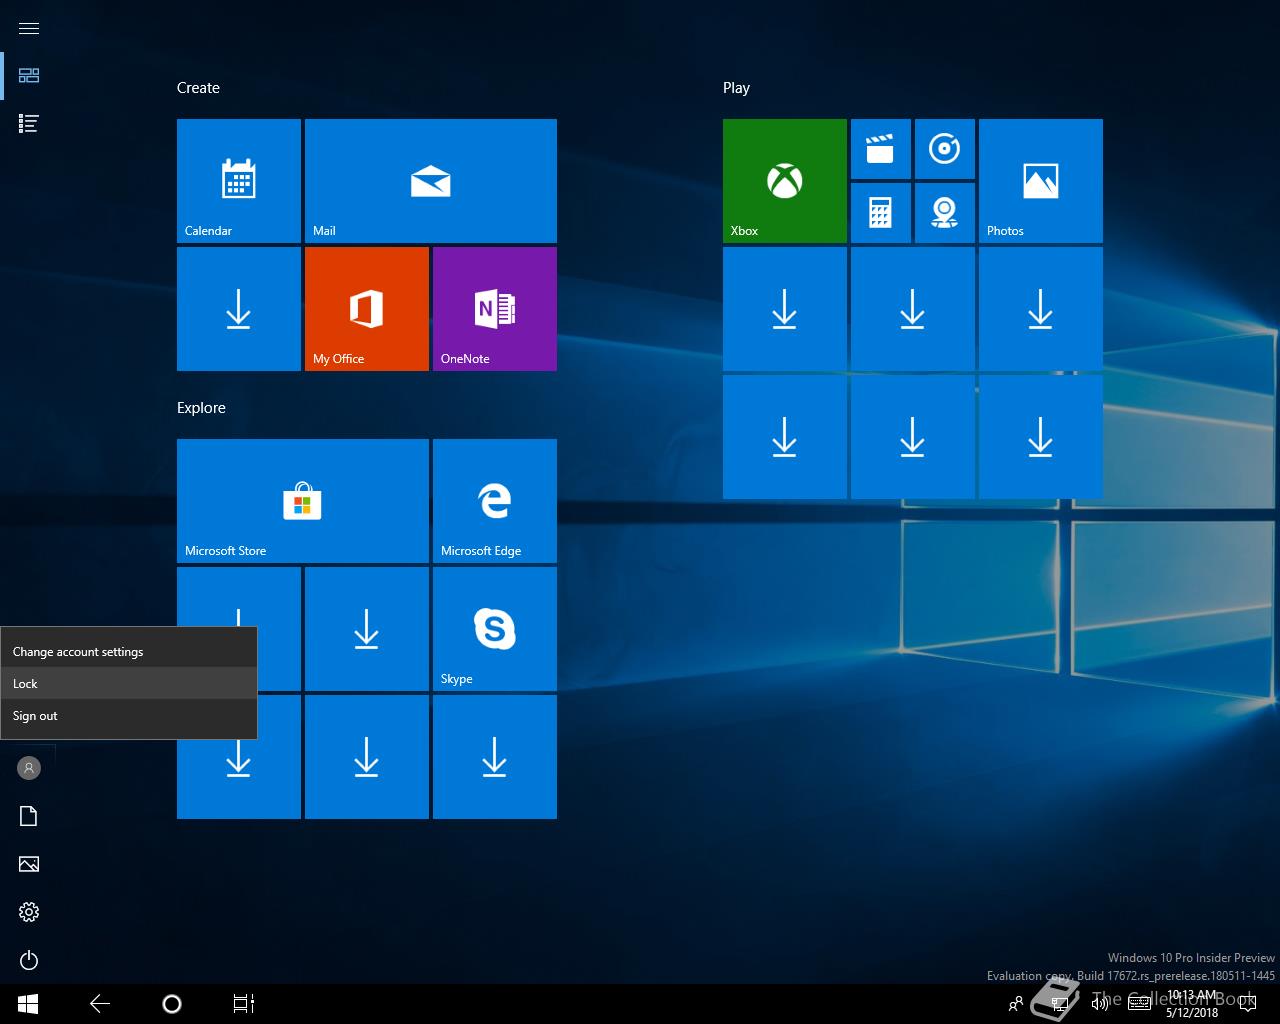1280x1024 pixels.
Task: Open the People icon in the taskbar
Action: tap(1016, 1004)
